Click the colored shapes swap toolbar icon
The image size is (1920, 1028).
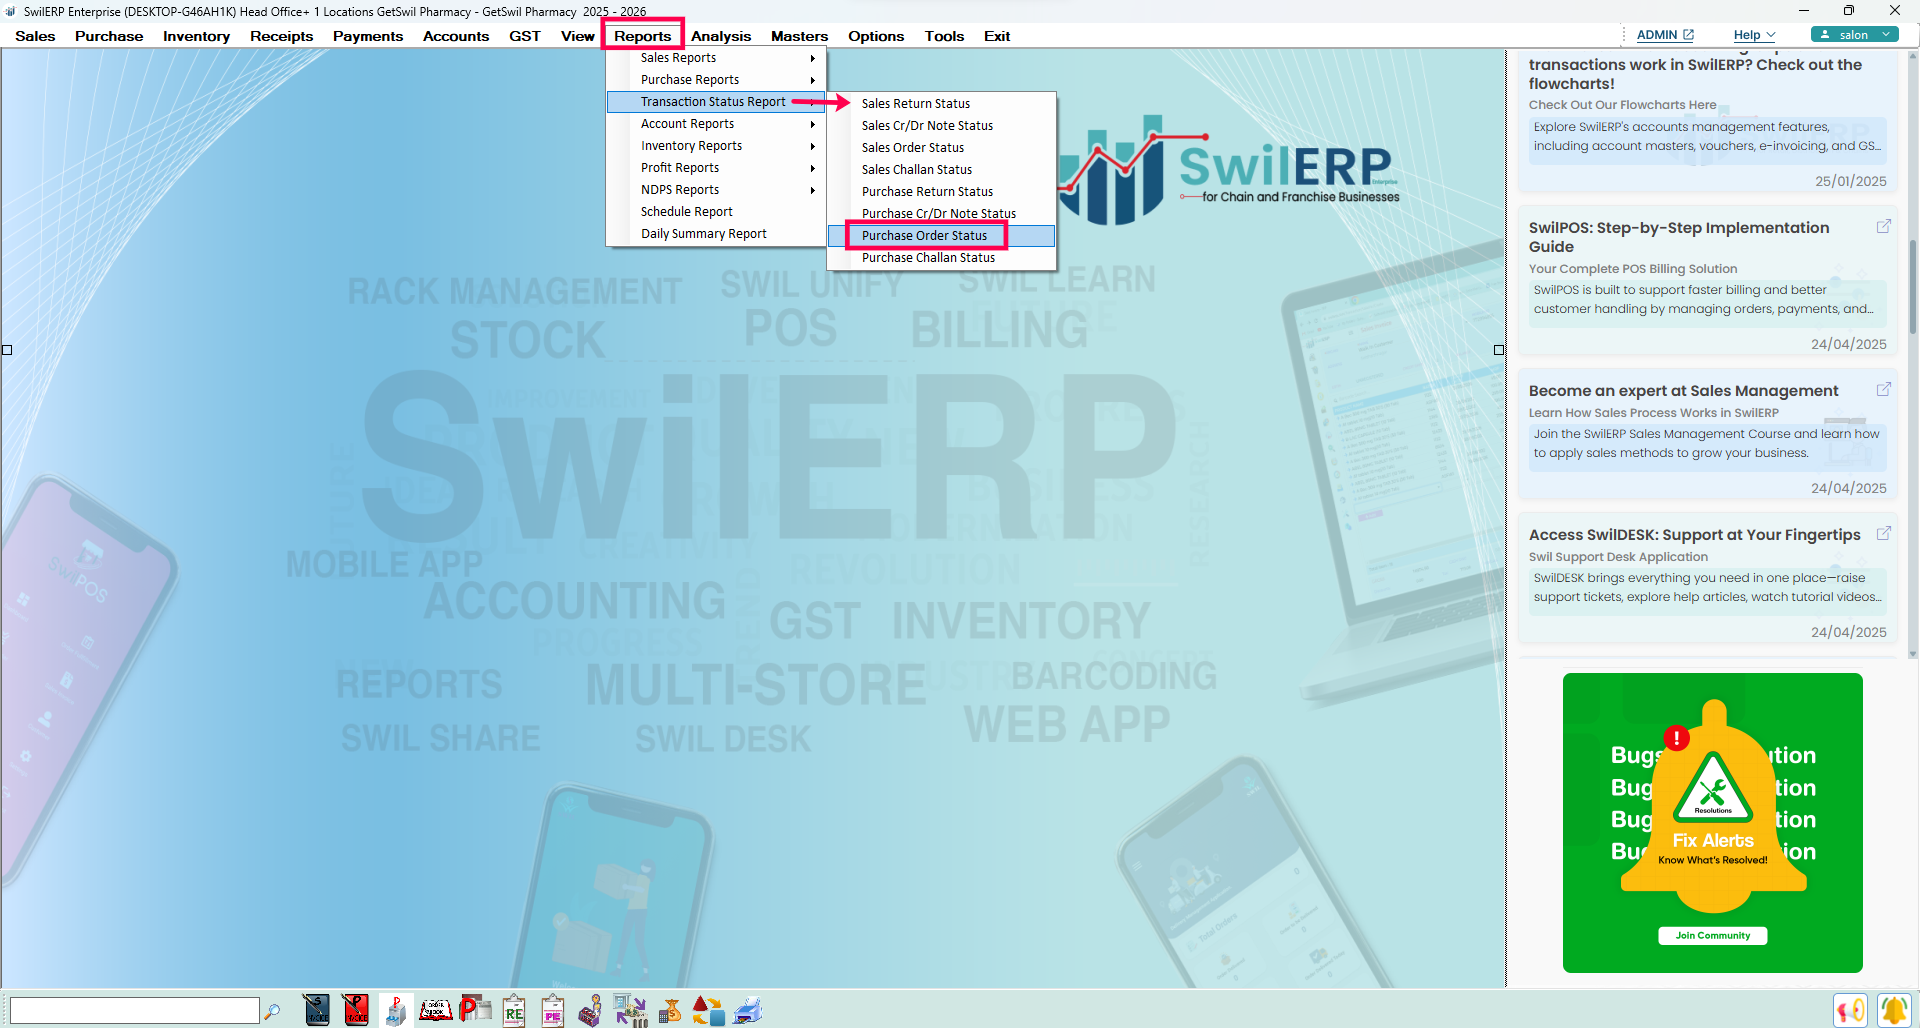[x=708, y=1010]
